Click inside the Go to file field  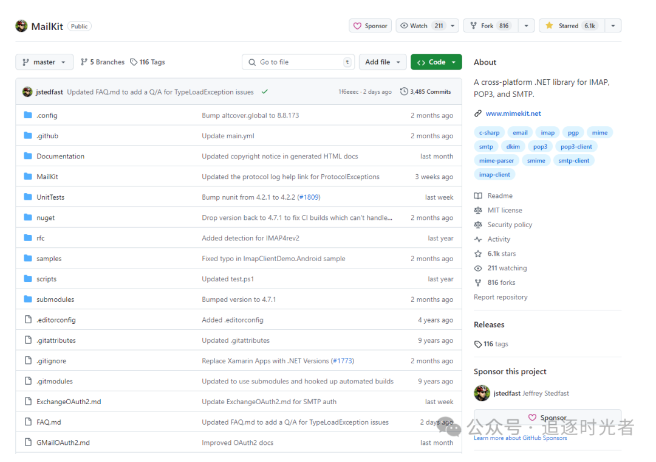[x=298, y=62]
